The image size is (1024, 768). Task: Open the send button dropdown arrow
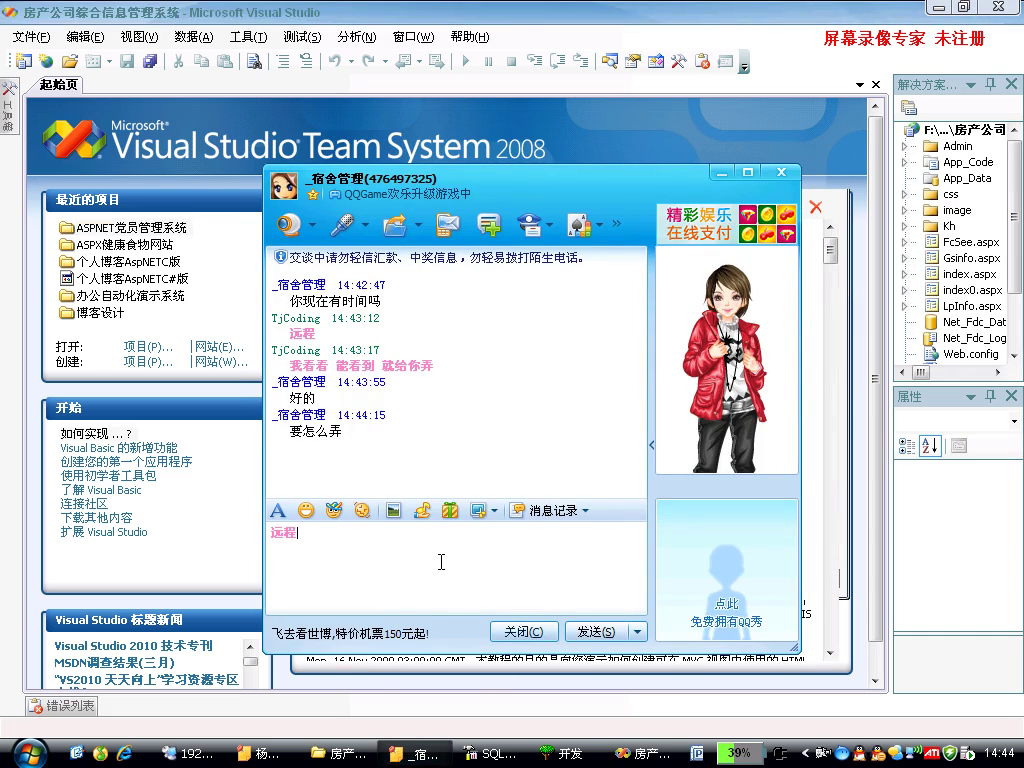(637, 632)
